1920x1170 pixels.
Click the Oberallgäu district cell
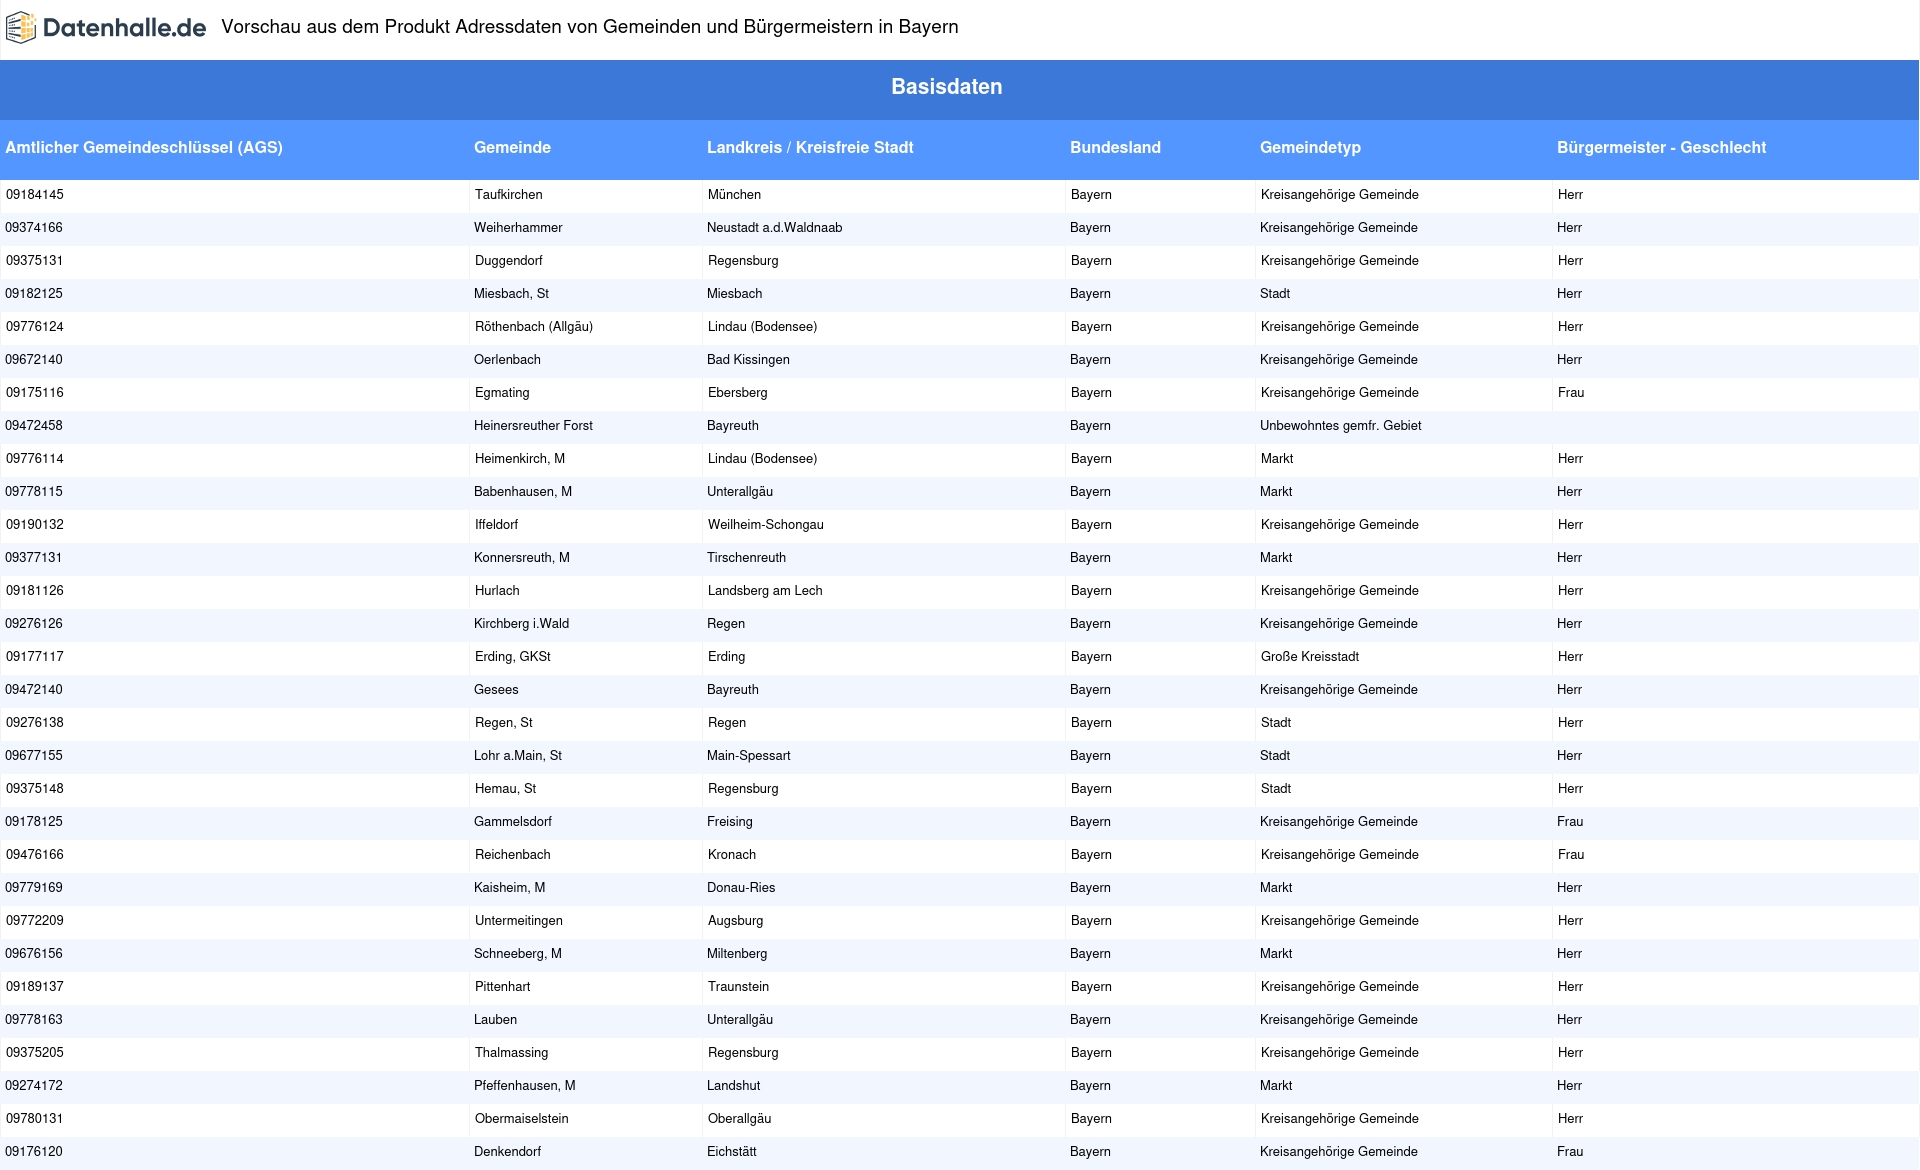(x=740, y=1118)
